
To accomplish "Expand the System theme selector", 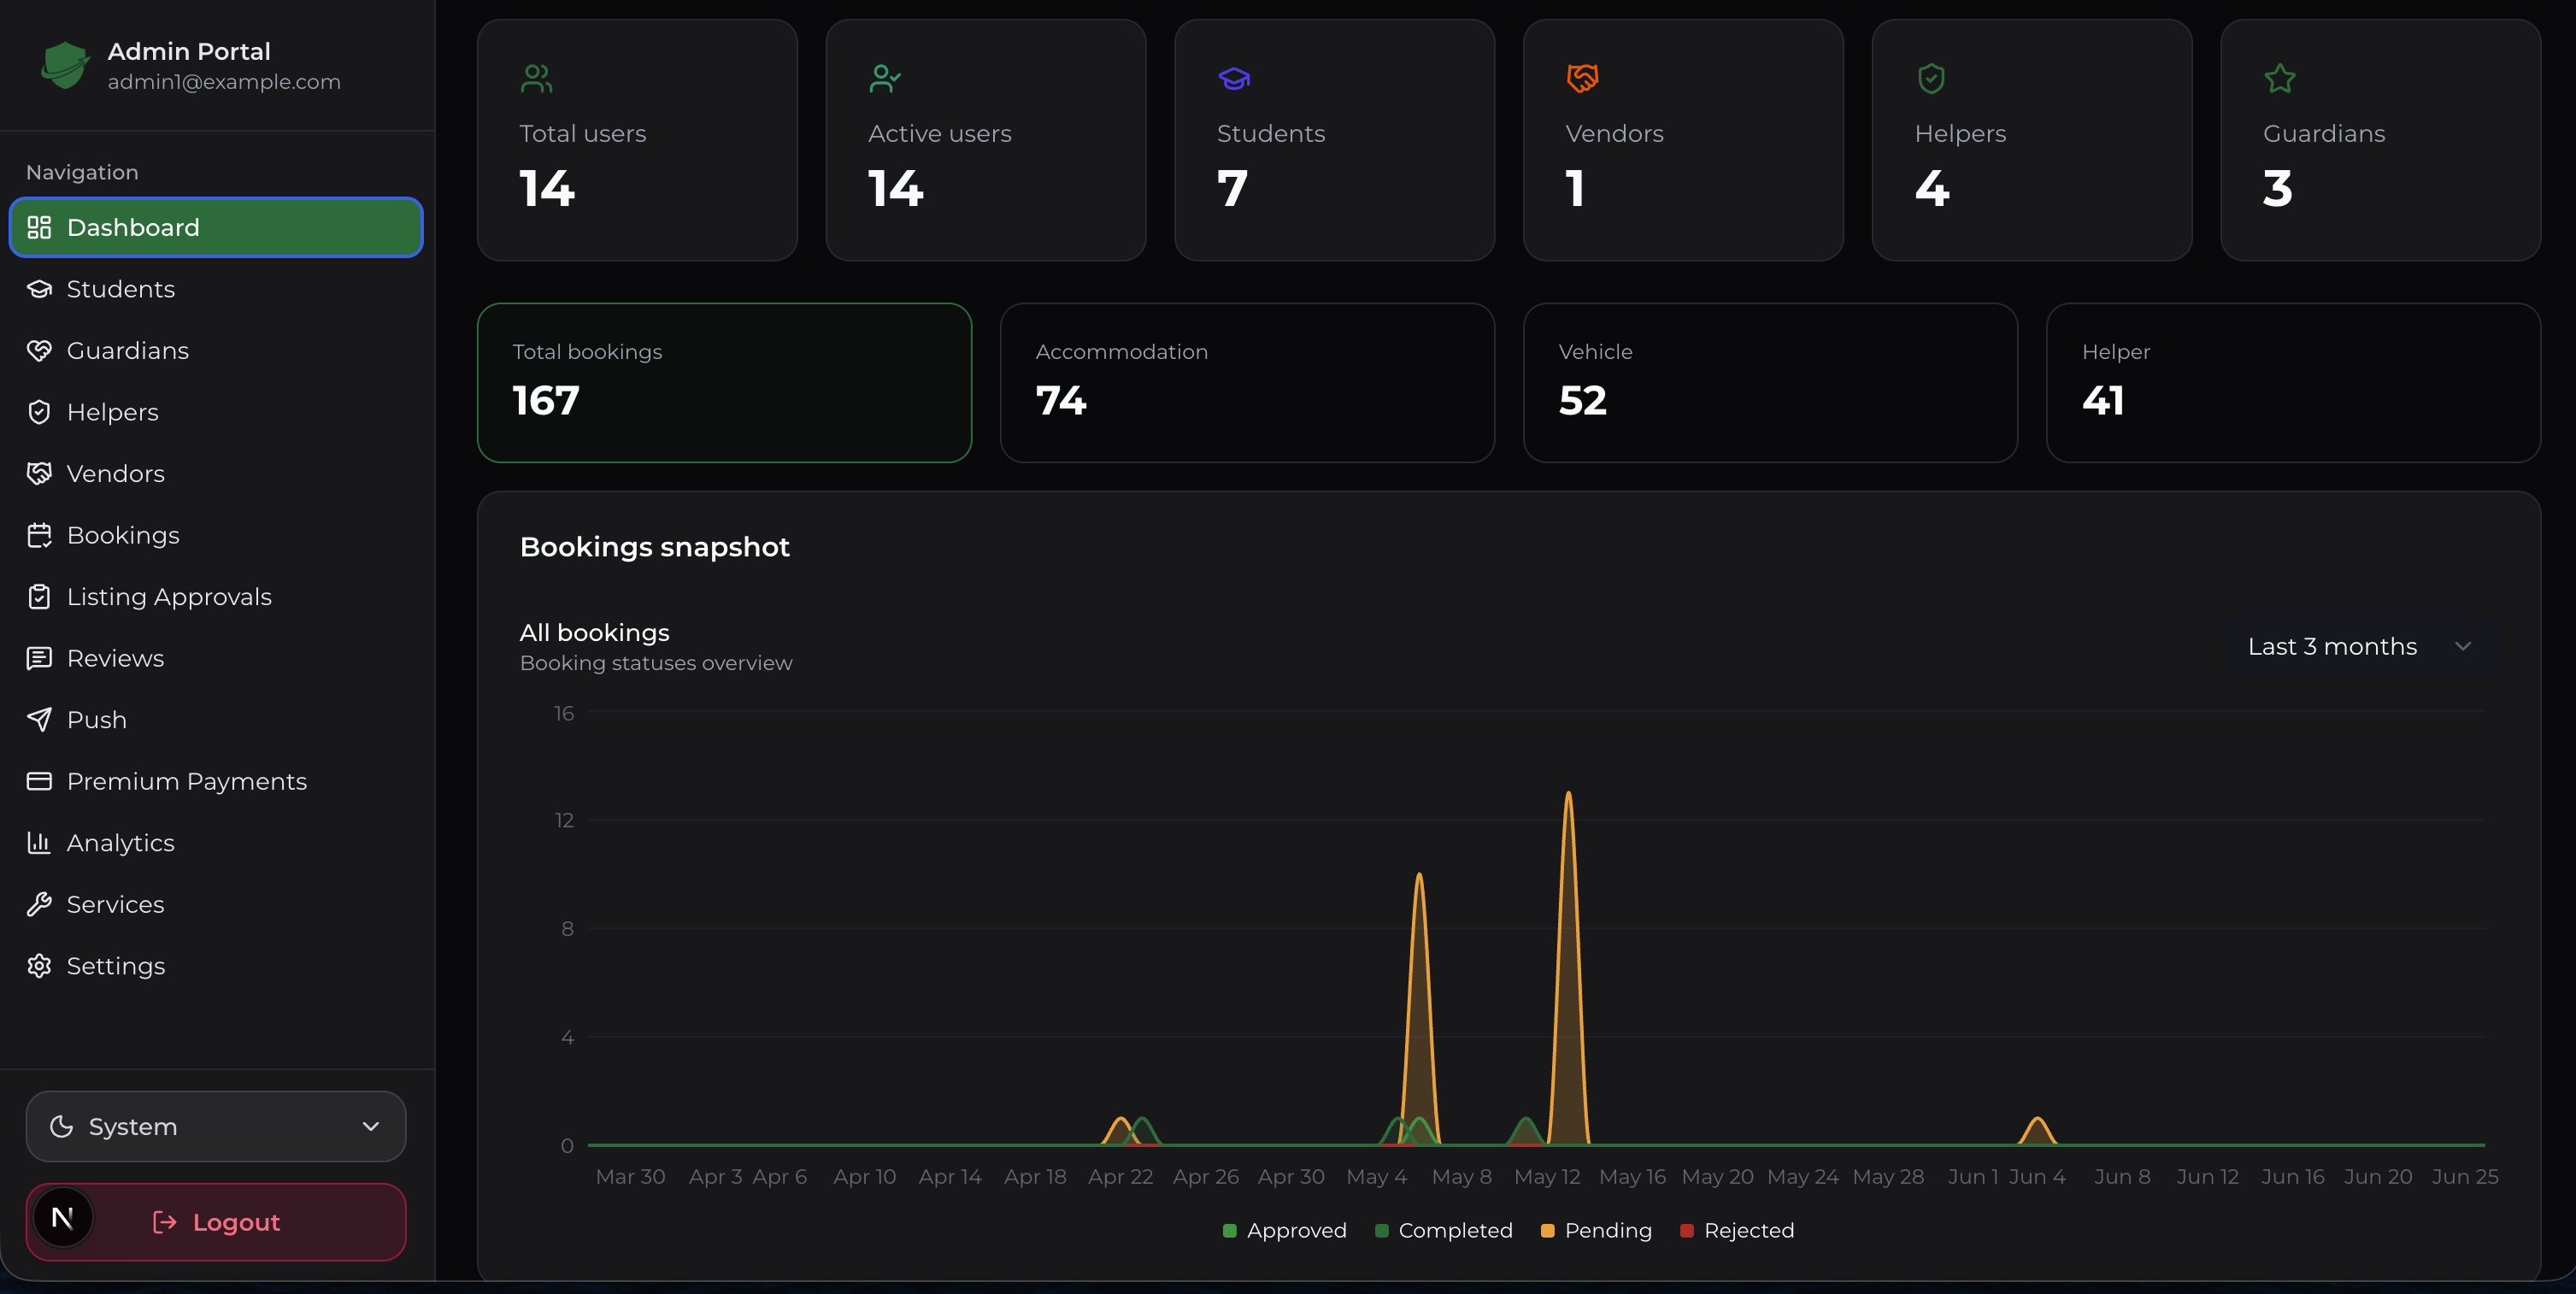I will tap(216, 1127).
